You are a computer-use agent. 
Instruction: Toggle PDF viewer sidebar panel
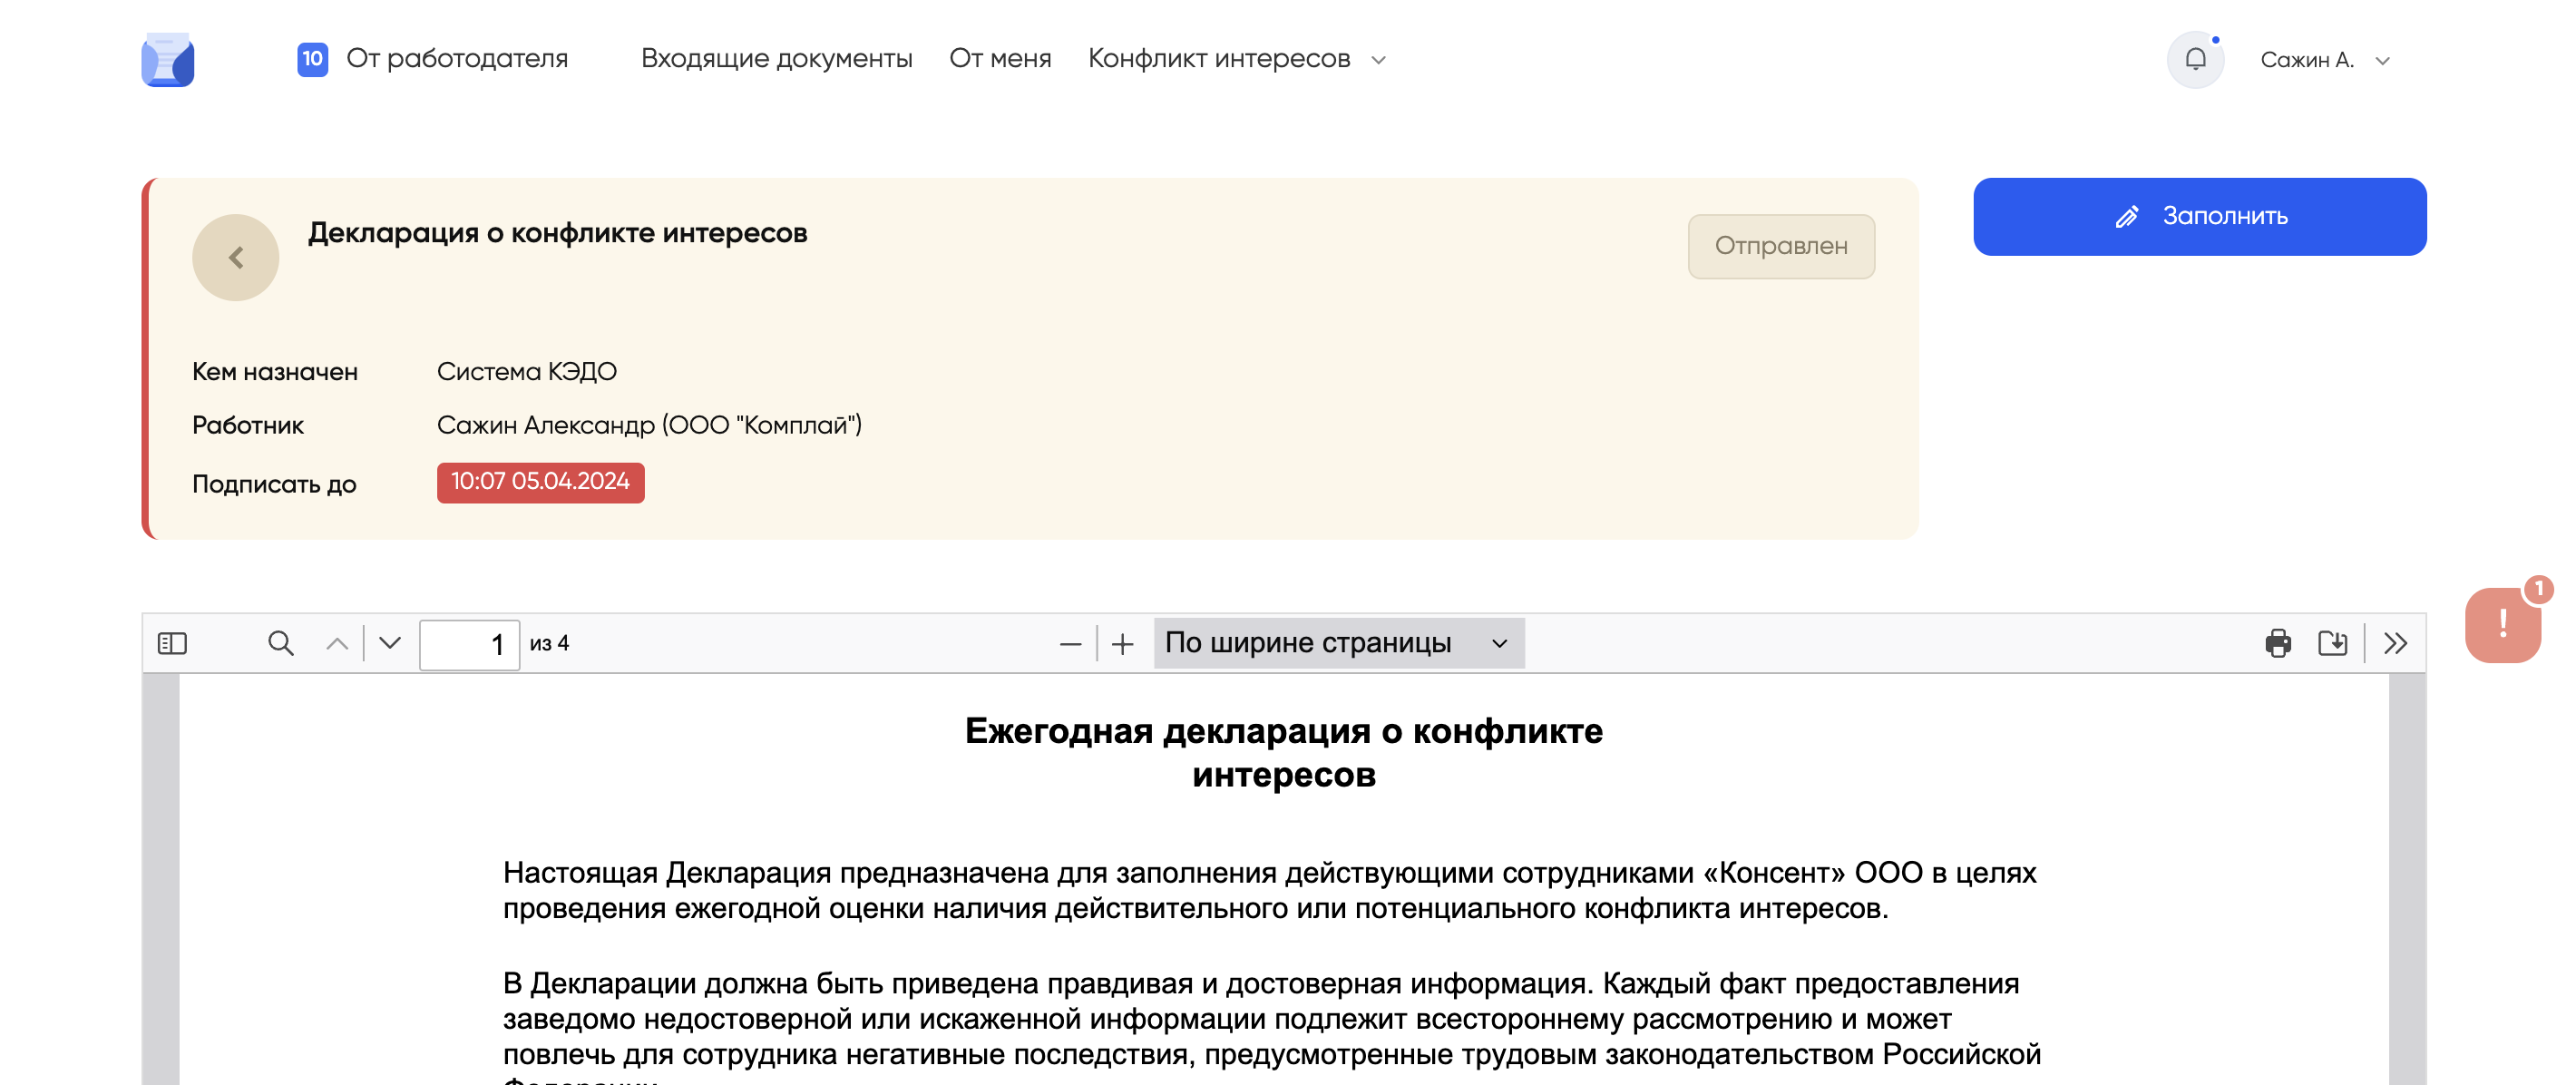tap(172, 643)
